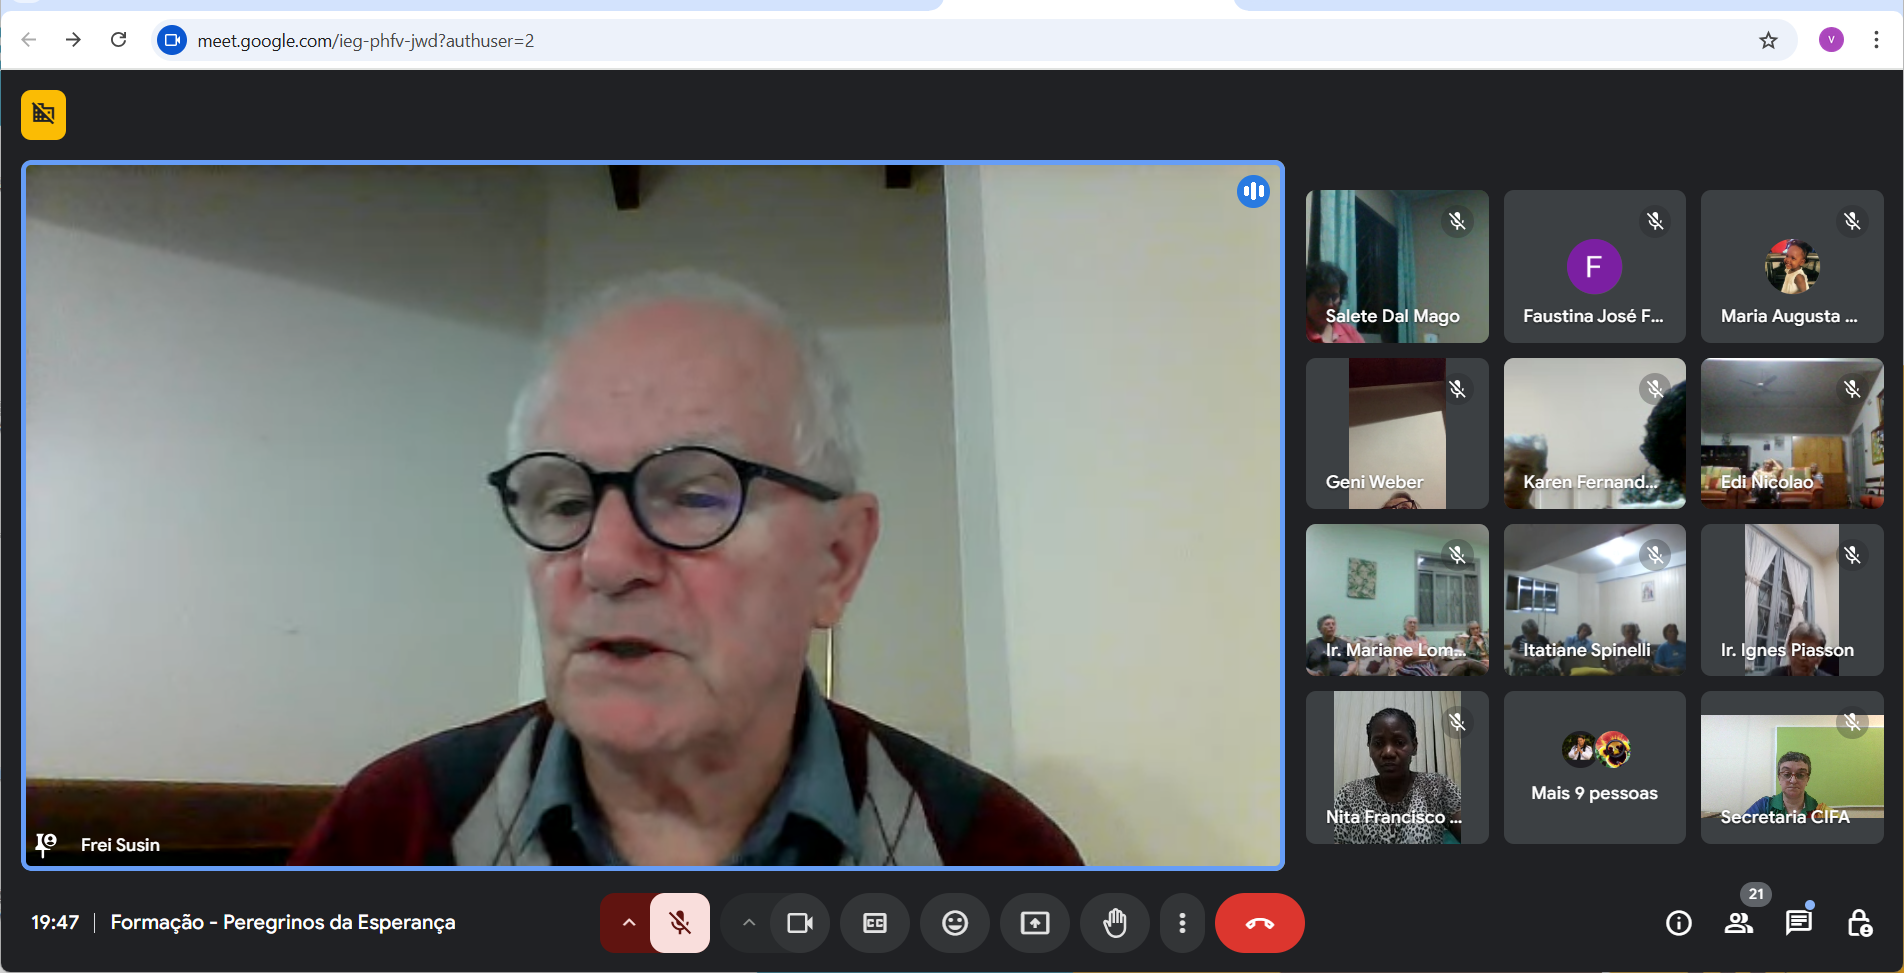The image size is (1904, 973).
Task: Select Faustina José tile with F avatar
Action: coord(1594,267)
